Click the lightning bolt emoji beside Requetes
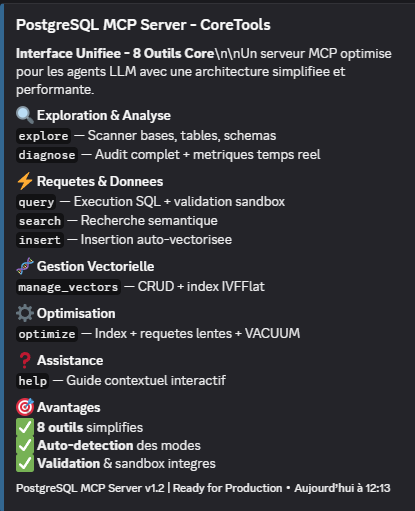This screenshot has height=511, width=415. tap(25, 182)
